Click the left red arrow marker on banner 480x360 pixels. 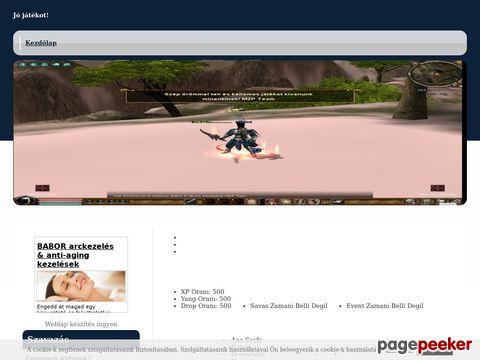[42, 188]
